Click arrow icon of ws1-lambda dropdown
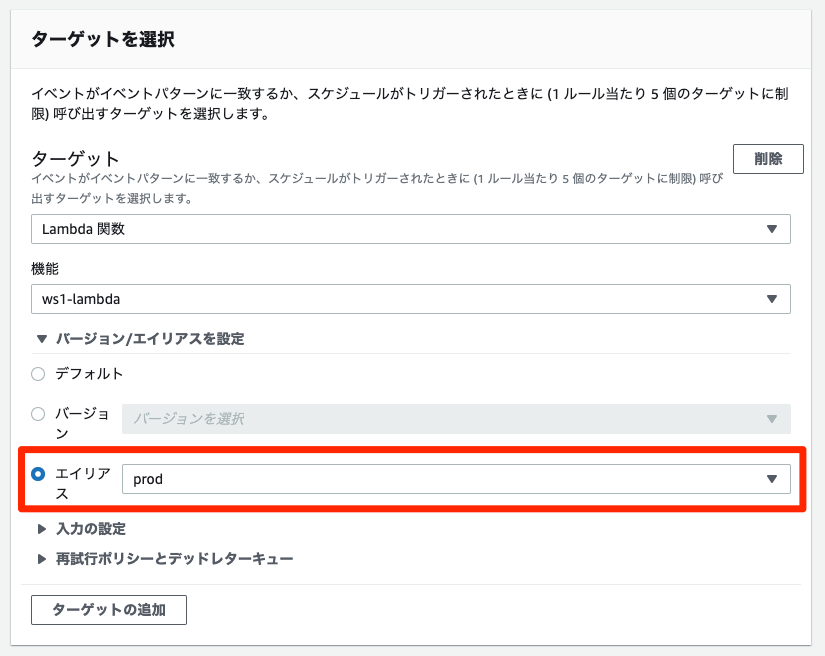 (x=772, y=299)
